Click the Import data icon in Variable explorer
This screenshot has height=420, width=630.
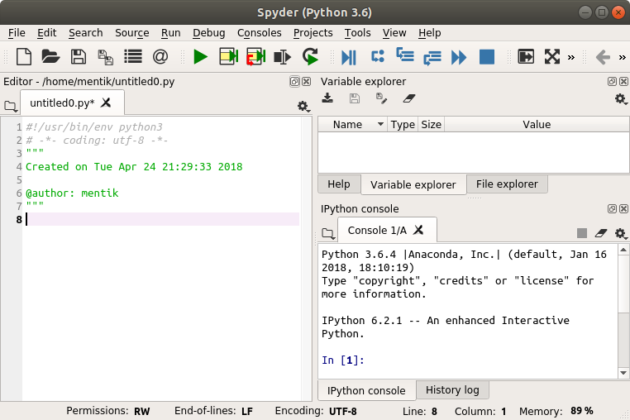[x=328, y=99]
